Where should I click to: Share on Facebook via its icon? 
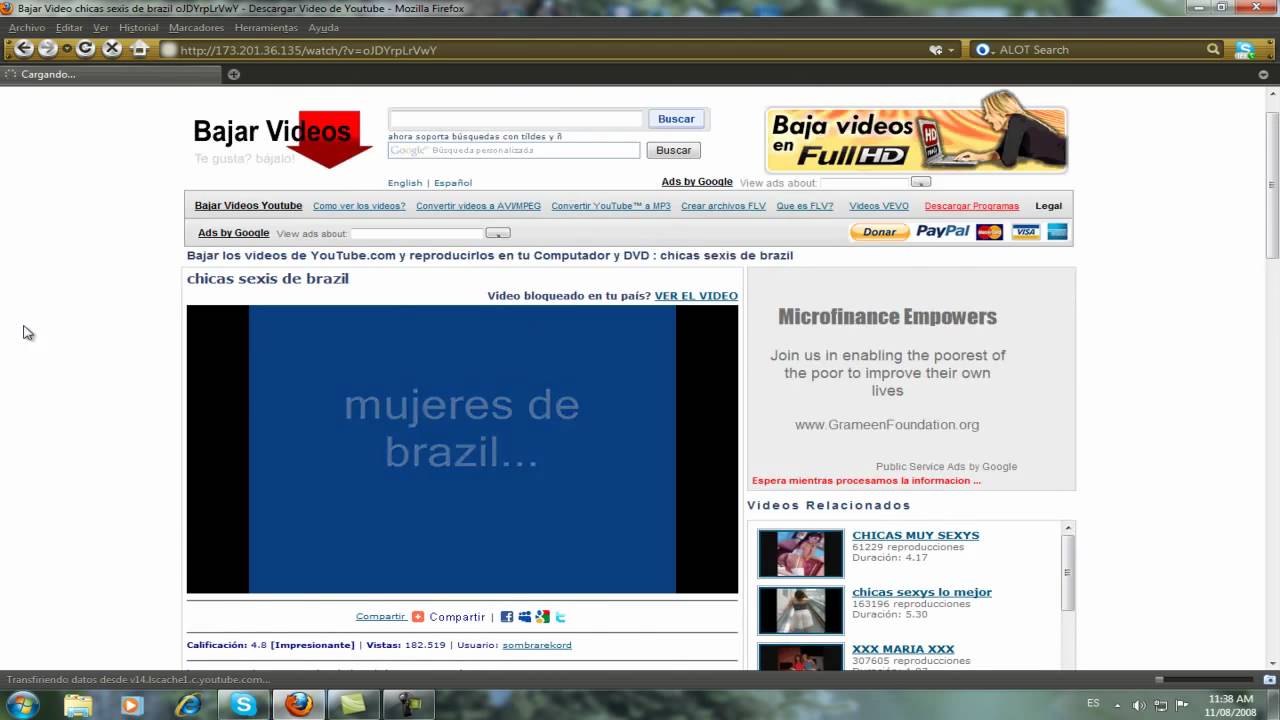tap(507, 617)
